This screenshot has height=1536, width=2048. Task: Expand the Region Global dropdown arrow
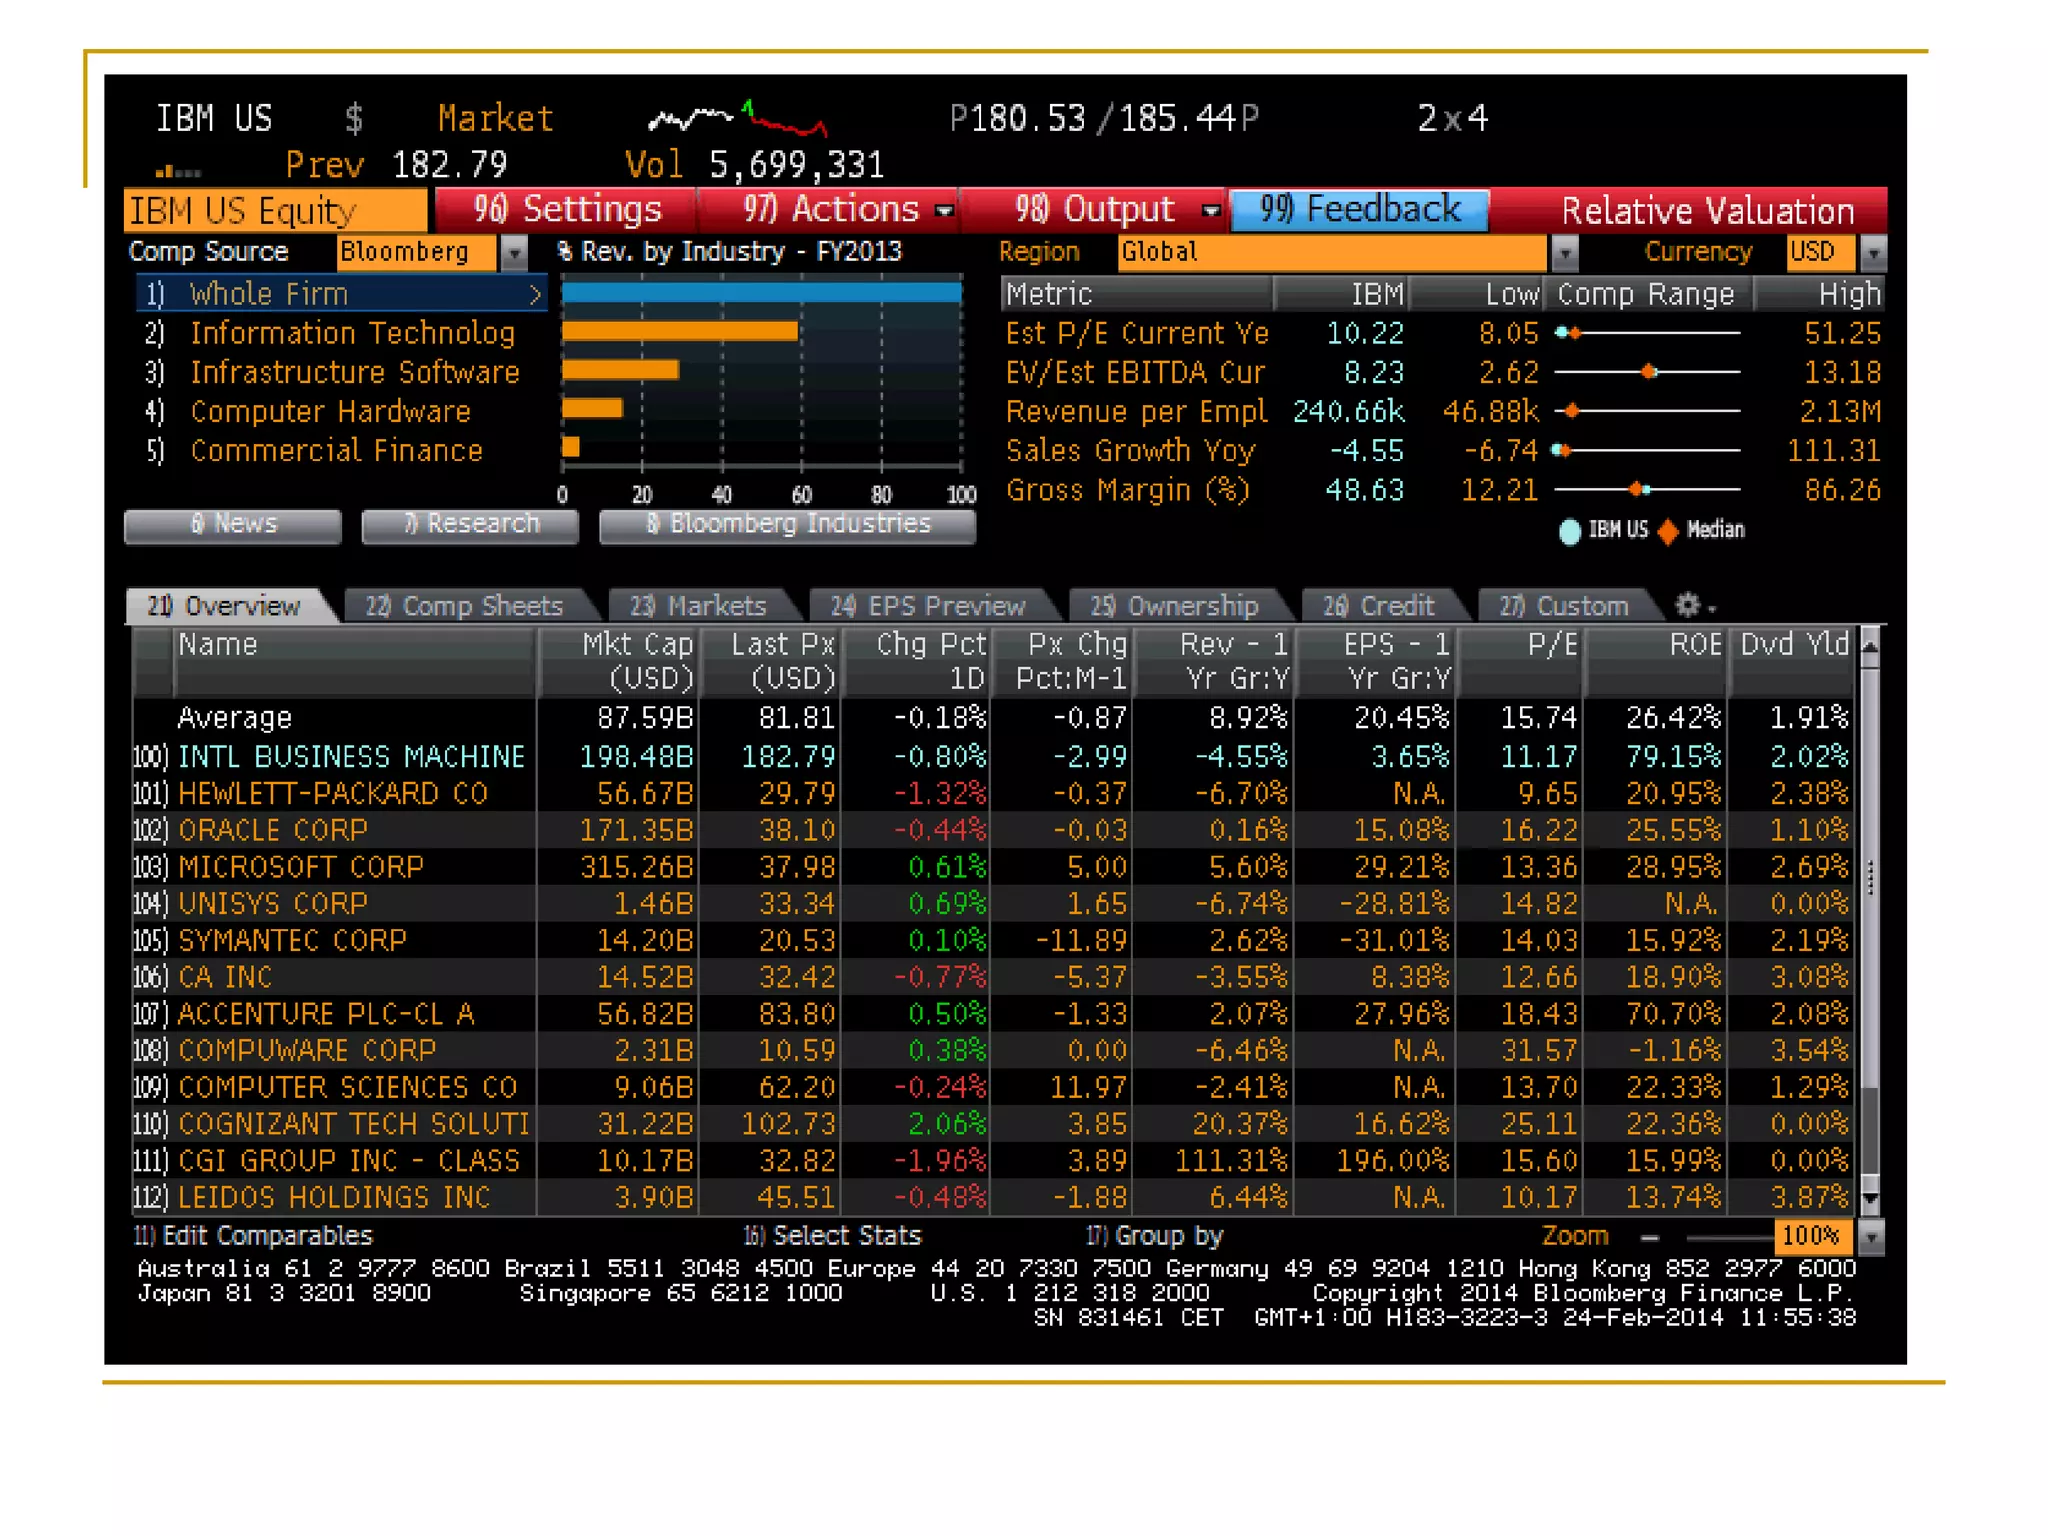(1565, 253)
